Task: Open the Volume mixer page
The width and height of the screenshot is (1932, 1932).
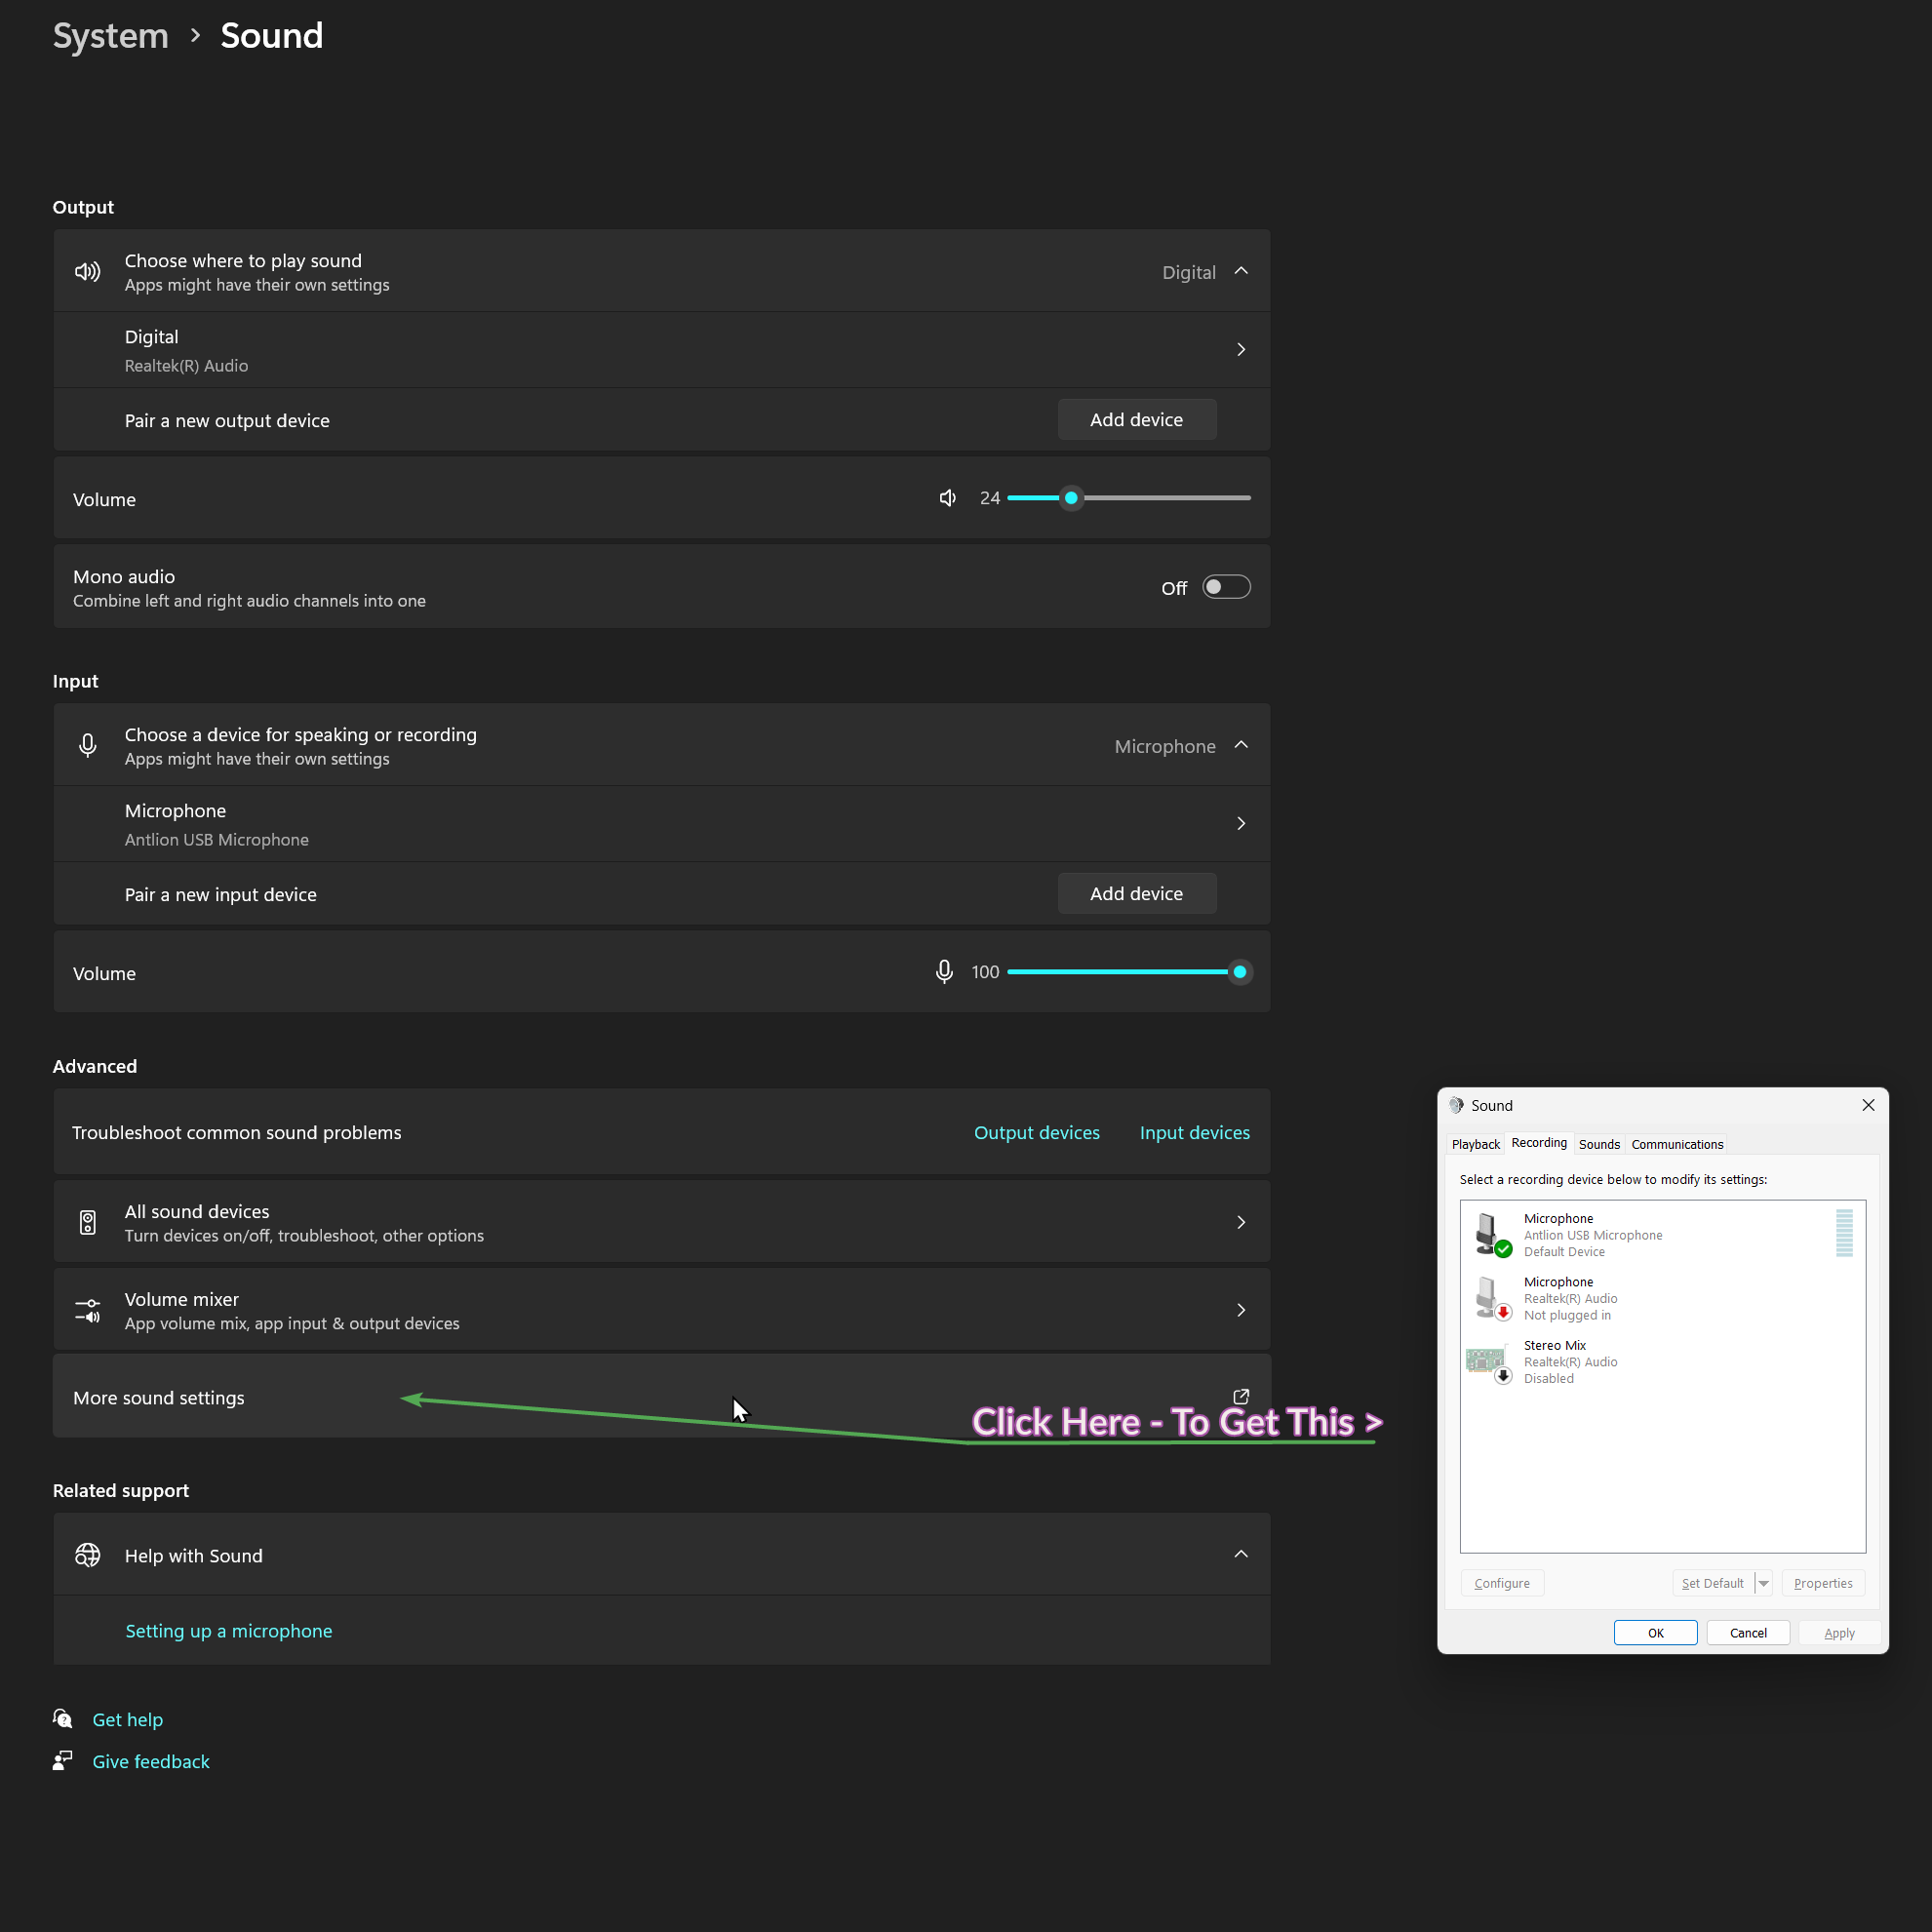Action: (662, 1310)
